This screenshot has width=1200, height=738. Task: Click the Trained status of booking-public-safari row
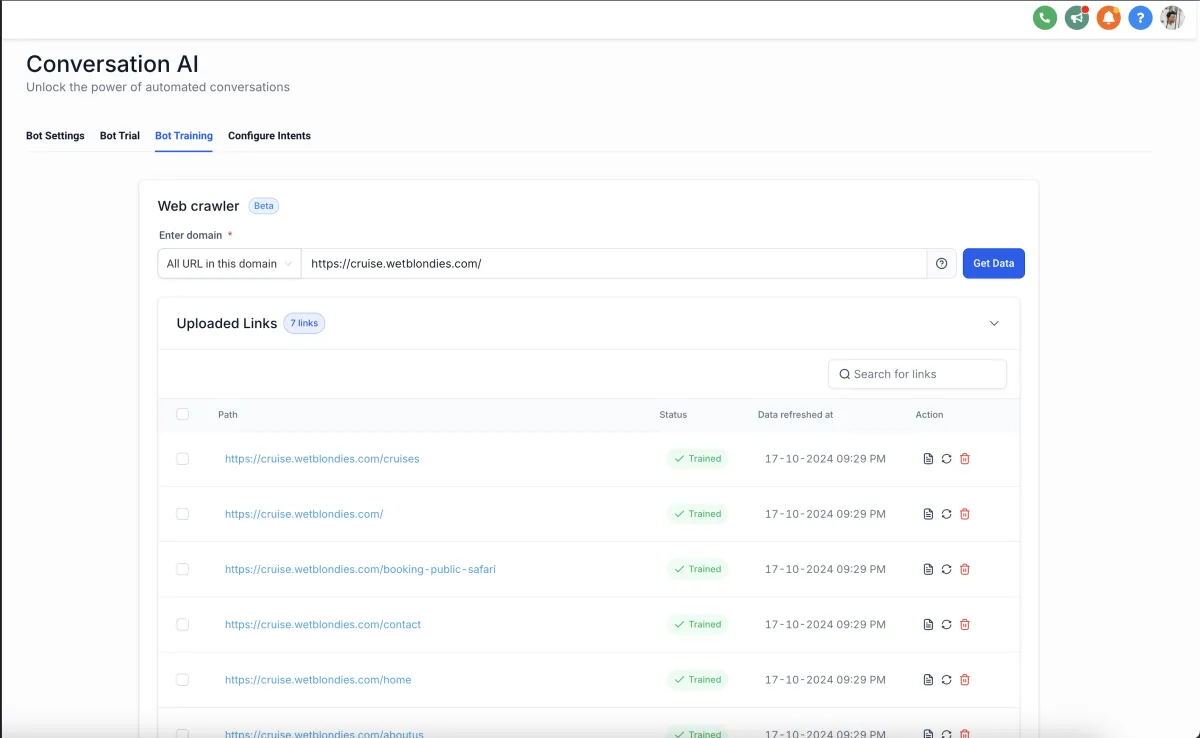[x=697, y=569]
